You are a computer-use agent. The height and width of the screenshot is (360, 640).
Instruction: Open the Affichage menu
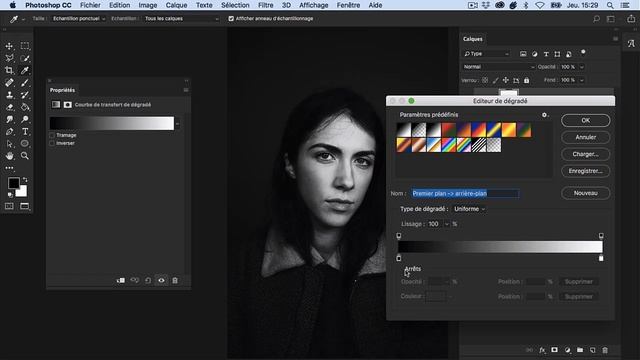tap(313, 5)
